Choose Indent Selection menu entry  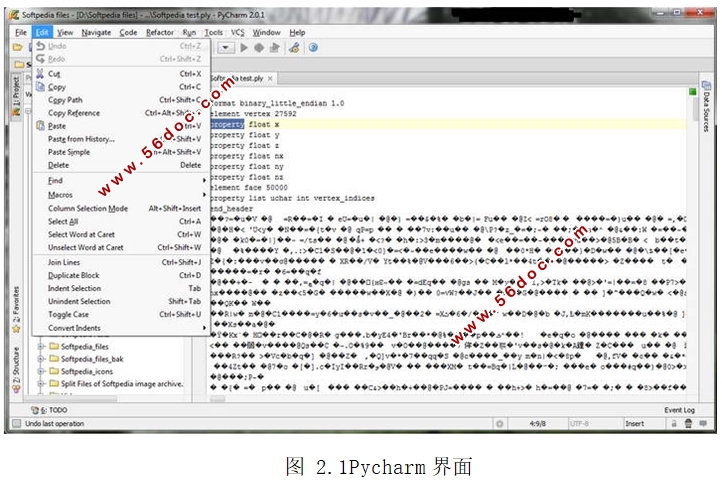122,288
